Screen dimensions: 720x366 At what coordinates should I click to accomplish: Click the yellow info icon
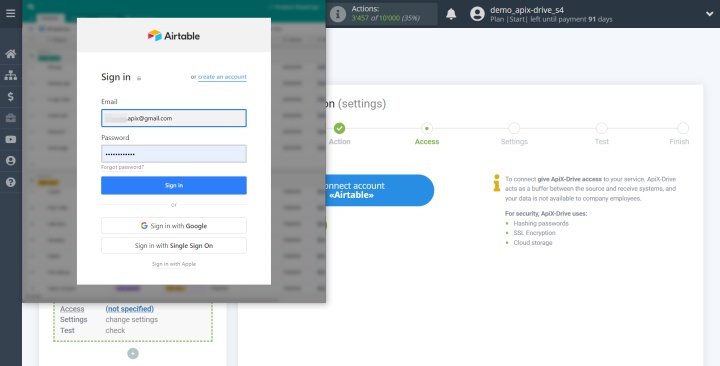pos(496,183)
